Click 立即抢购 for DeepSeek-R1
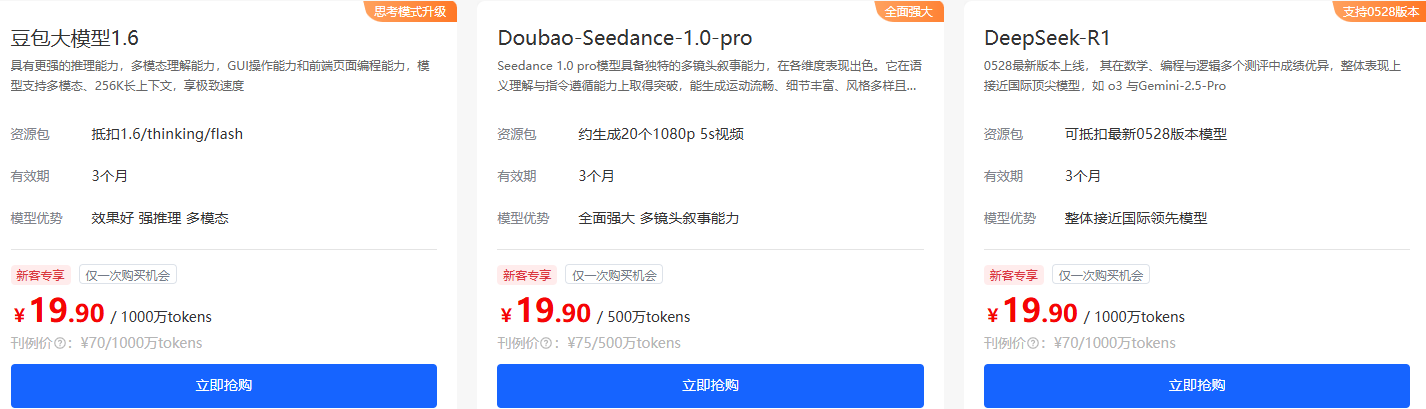This screenshot has height=409, width=1426. tap(1197, 385)
